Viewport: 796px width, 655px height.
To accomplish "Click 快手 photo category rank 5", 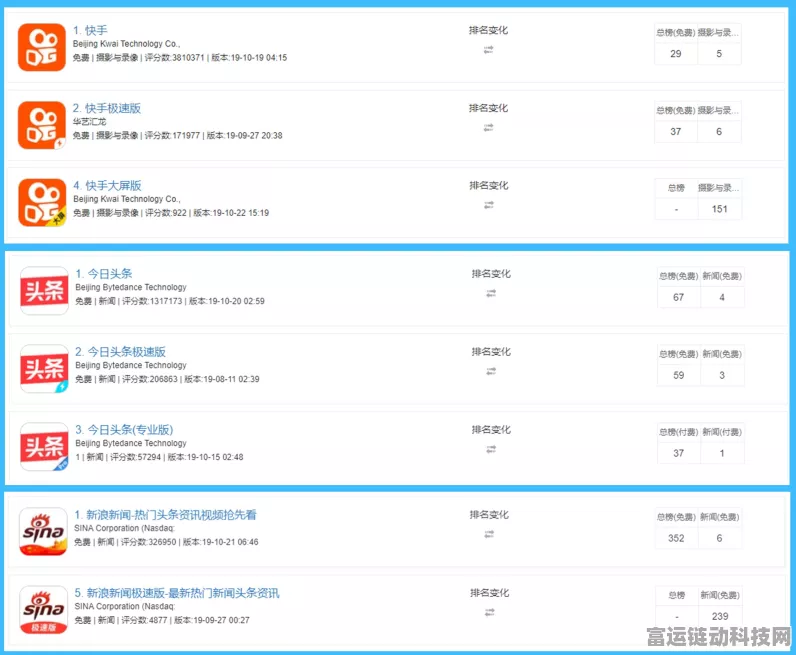I will click(x=719, y=54).
